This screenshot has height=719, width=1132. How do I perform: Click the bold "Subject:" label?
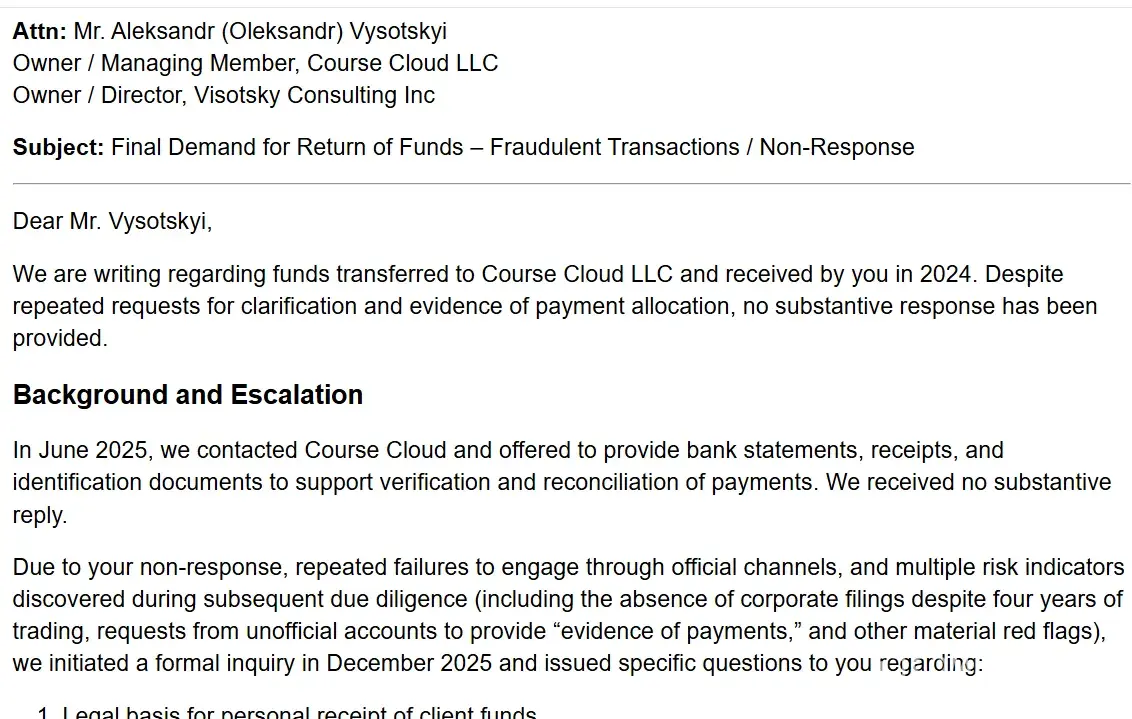tap(58, 147)
